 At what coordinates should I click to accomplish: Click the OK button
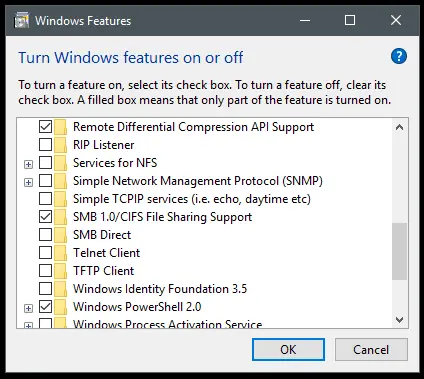(288, 350)
